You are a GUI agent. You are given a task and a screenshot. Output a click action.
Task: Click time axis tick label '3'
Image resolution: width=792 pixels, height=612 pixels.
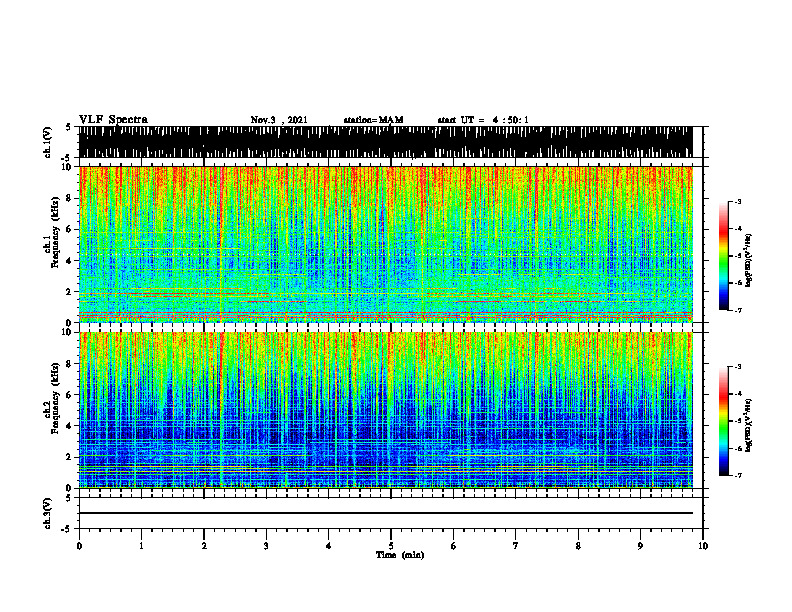[x=266, y=546]
